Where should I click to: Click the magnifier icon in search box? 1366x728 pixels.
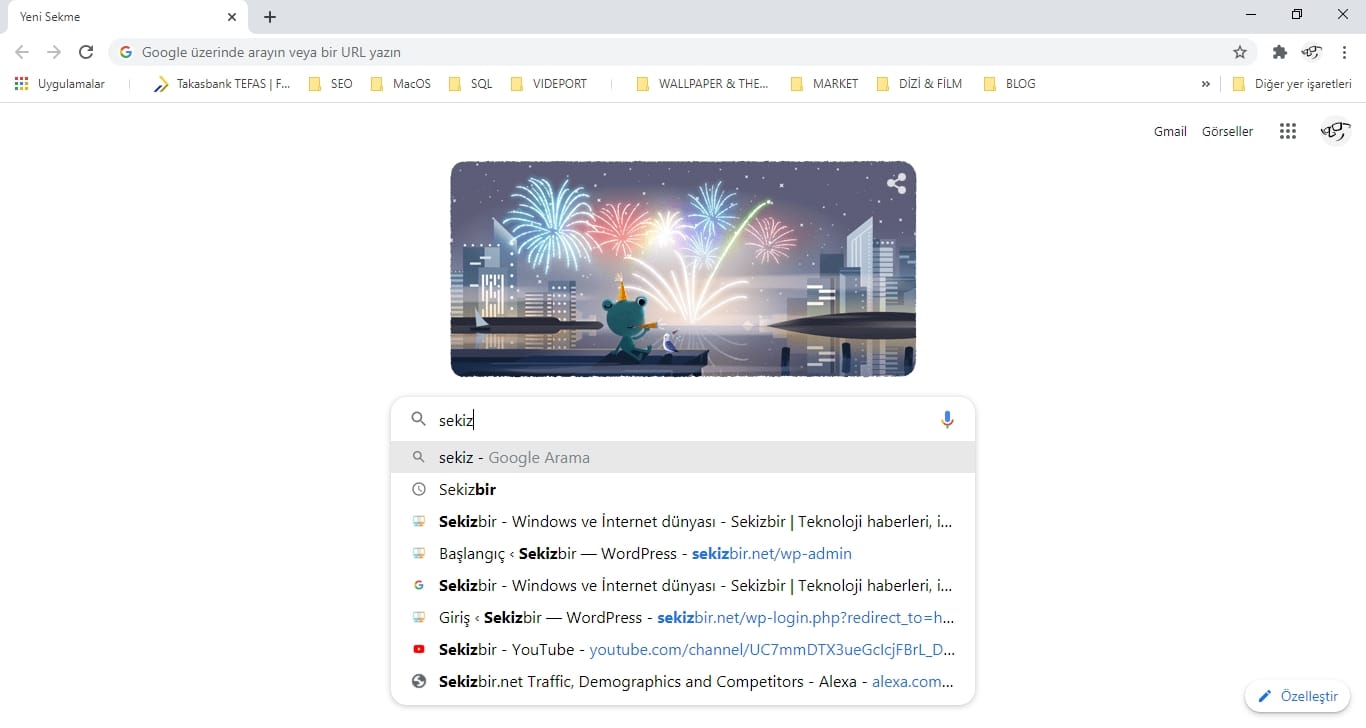coord(419,420)
